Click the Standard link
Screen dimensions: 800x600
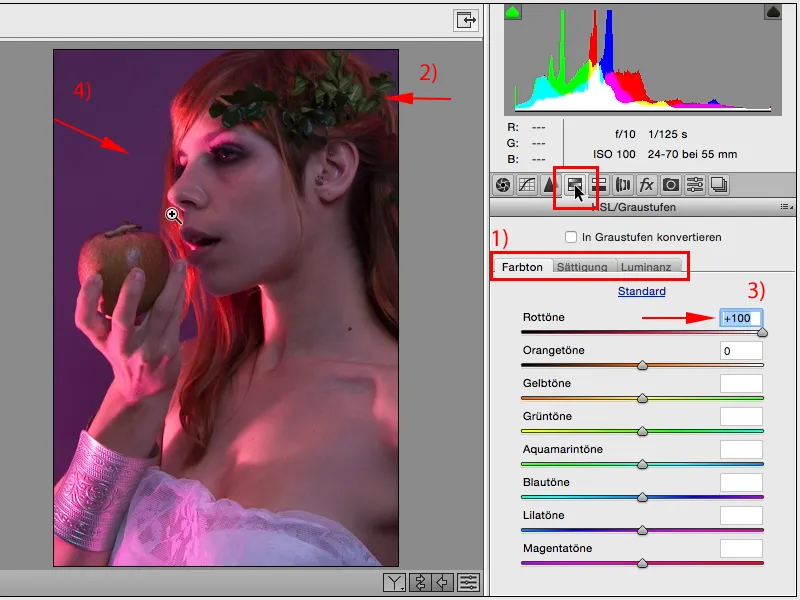click(641, 291)
